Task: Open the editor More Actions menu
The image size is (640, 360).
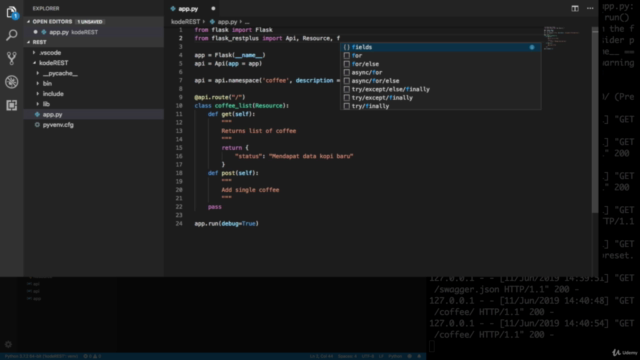Action: (x=590, y=9)
